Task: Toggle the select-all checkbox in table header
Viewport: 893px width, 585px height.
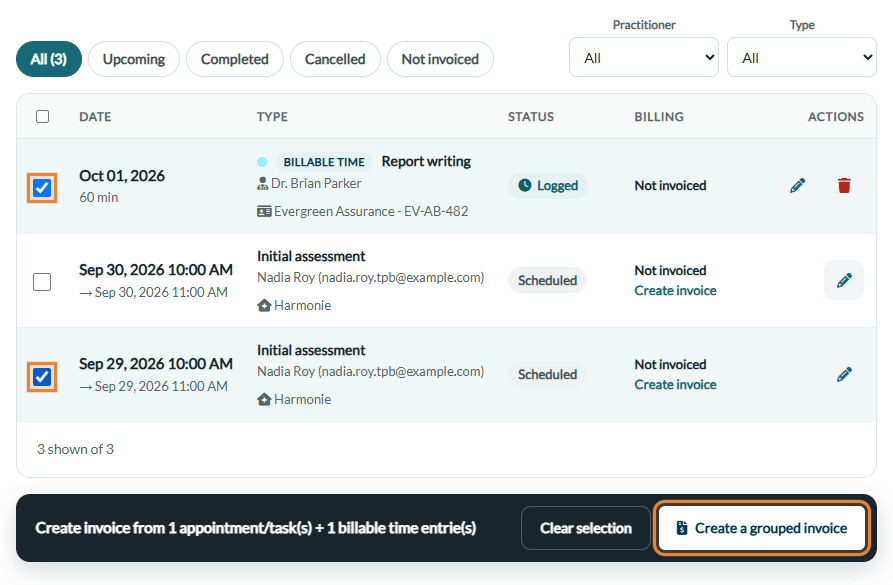Action: [42, 116]
